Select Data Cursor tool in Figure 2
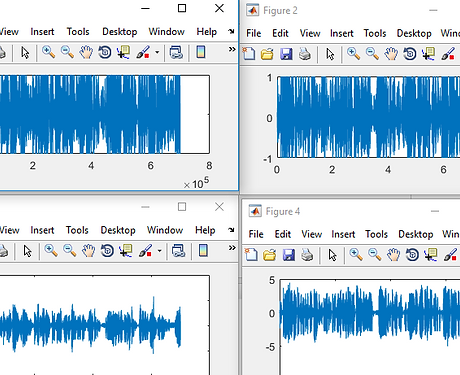The width and height of the screenshot is (460, 375). (x=428, y=54)
